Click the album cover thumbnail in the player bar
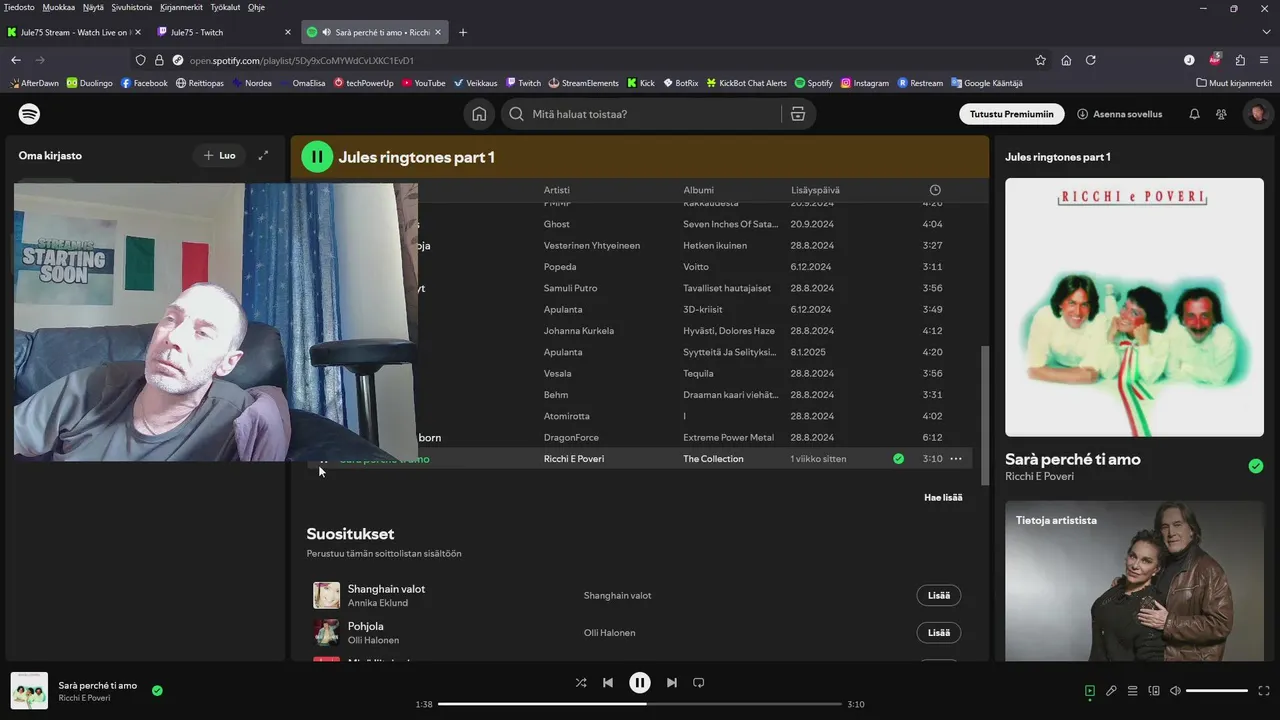This screenshot has width=1280, height=720. pos(29,691)
